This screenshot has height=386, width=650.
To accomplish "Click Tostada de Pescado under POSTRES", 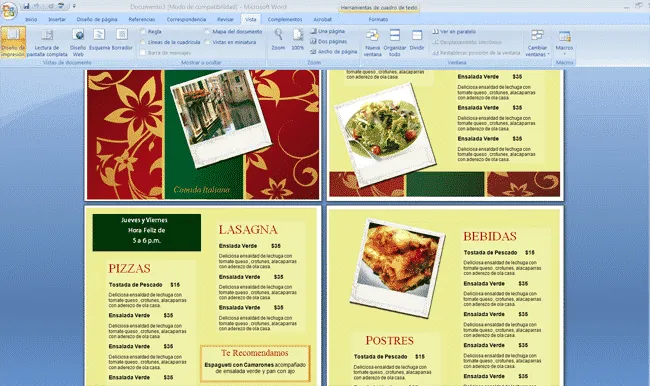I will [x=380, y=357].
